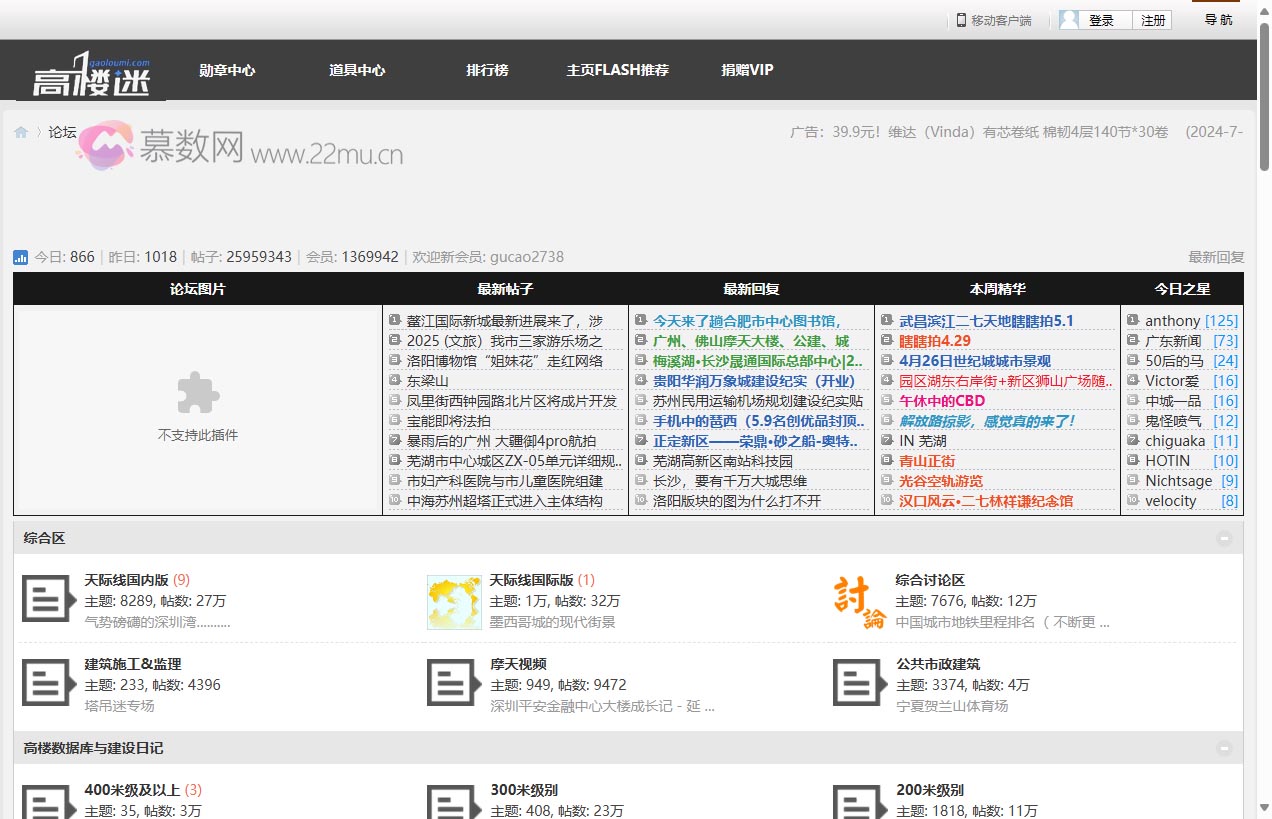Click the 综合讨论区 orange 討論 icon
This screenshot has width=1272, height=819.
click(x=860, y=602)
